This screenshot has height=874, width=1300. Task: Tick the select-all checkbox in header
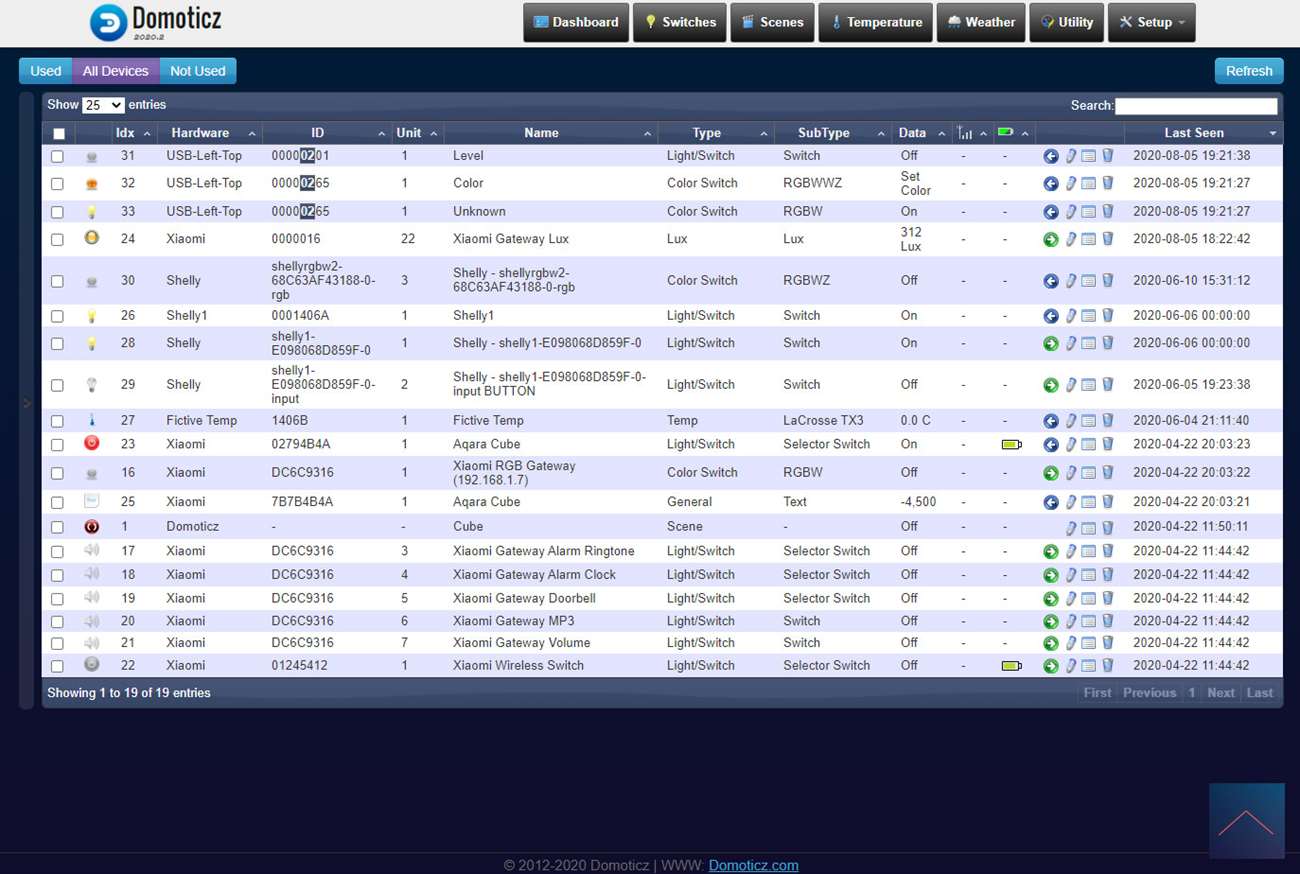pyautogui.click(x=59, y=134)
